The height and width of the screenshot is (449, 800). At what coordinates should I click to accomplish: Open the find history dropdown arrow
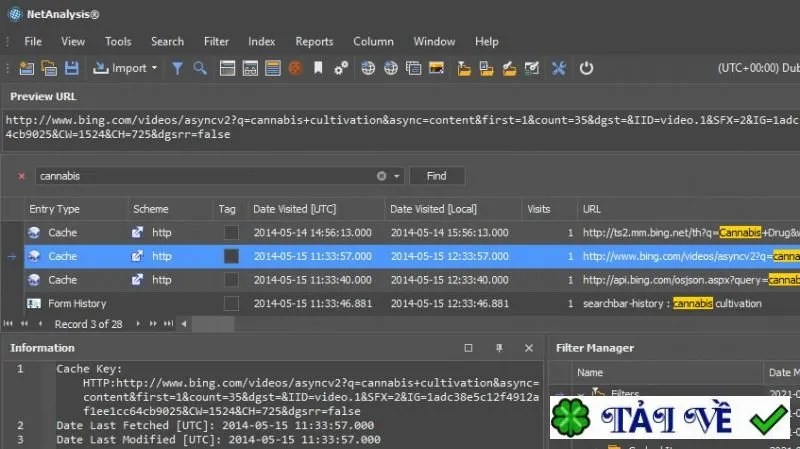396,176
